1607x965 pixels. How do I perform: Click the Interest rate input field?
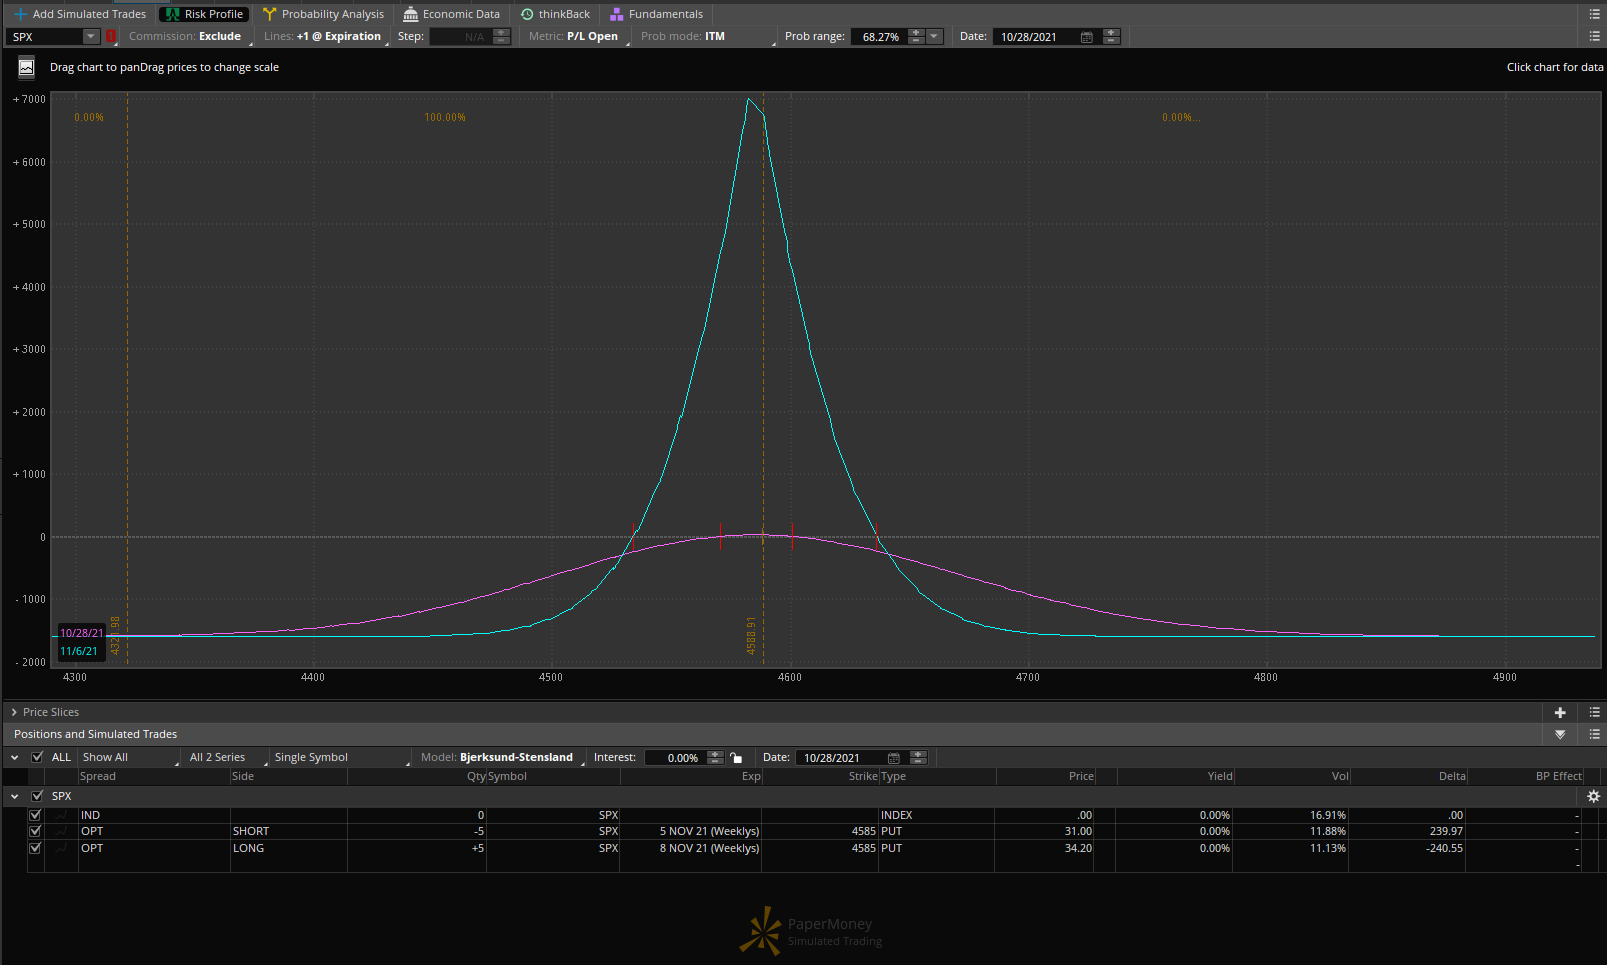(x=676, y=758)
